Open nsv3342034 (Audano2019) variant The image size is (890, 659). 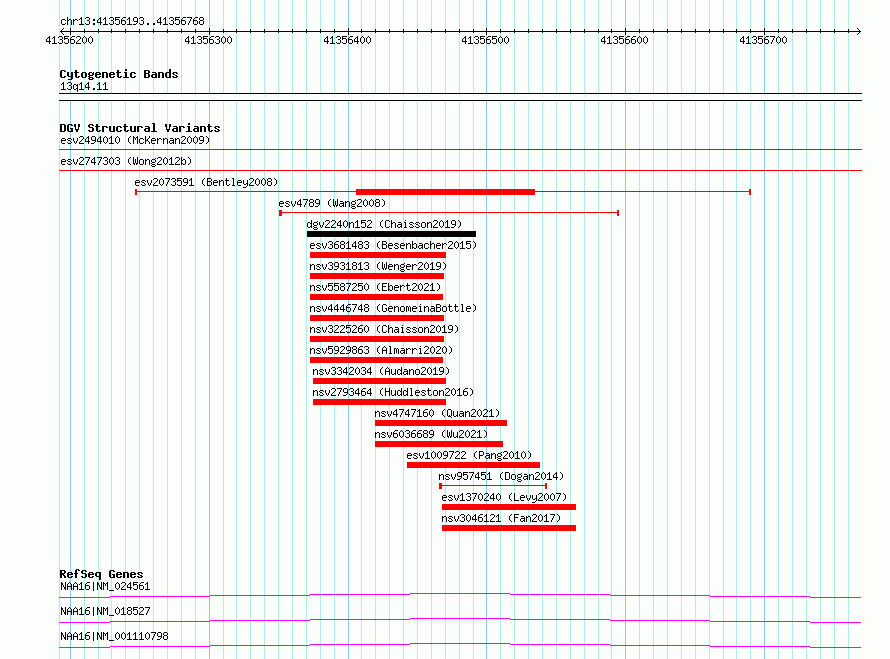click(381, 371)
